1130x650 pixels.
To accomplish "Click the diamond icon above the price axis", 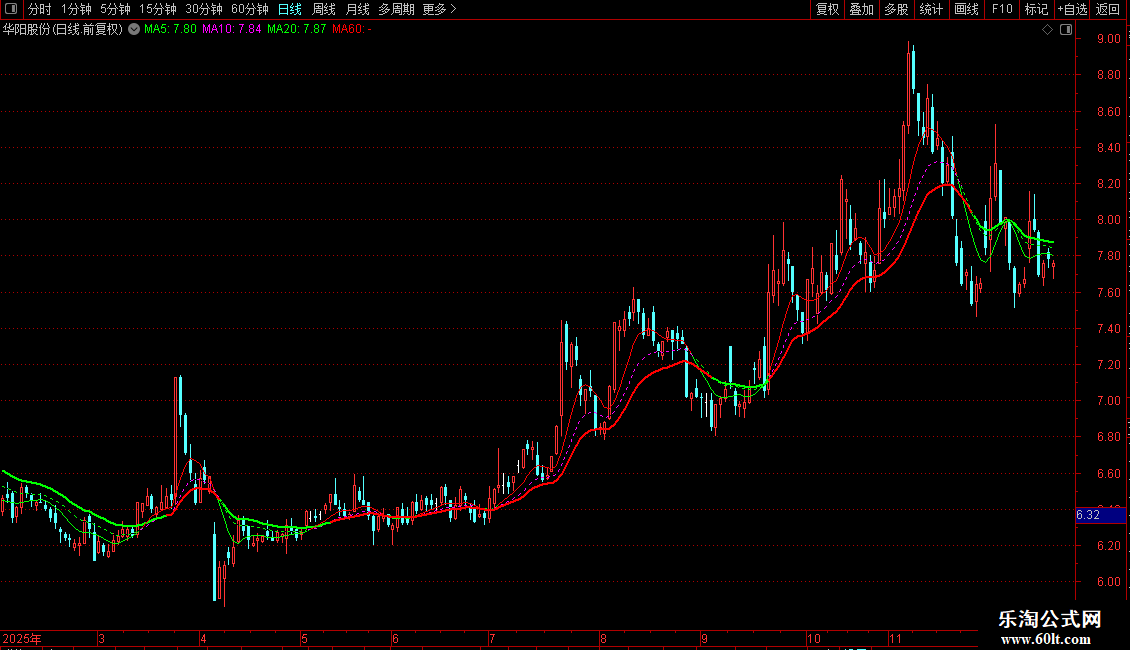I will coord(1048,30).
